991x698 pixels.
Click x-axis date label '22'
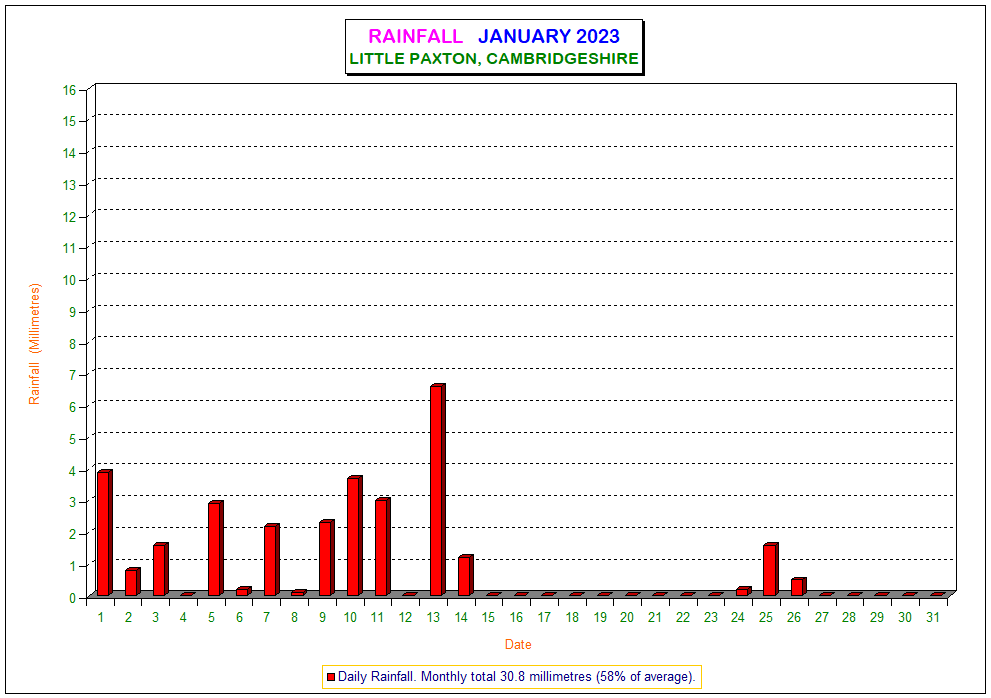coord(683,618)
